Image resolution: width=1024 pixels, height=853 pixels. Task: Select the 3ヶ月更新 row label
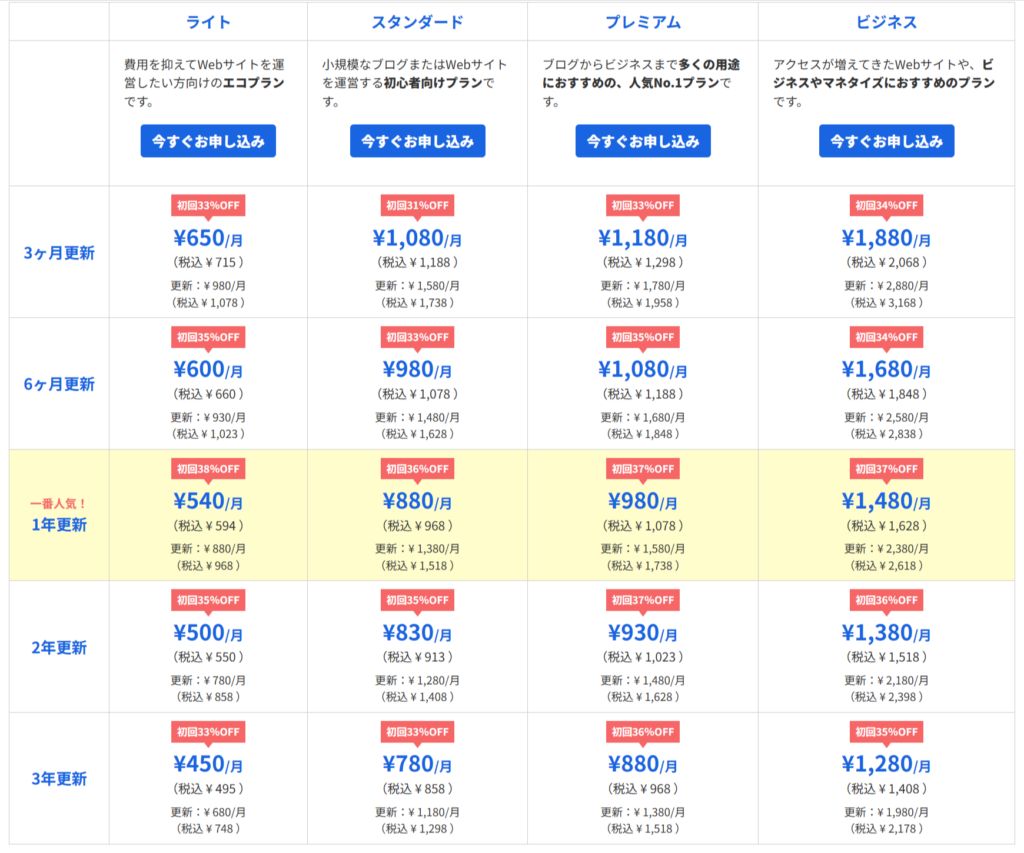[x=59, y=253]
